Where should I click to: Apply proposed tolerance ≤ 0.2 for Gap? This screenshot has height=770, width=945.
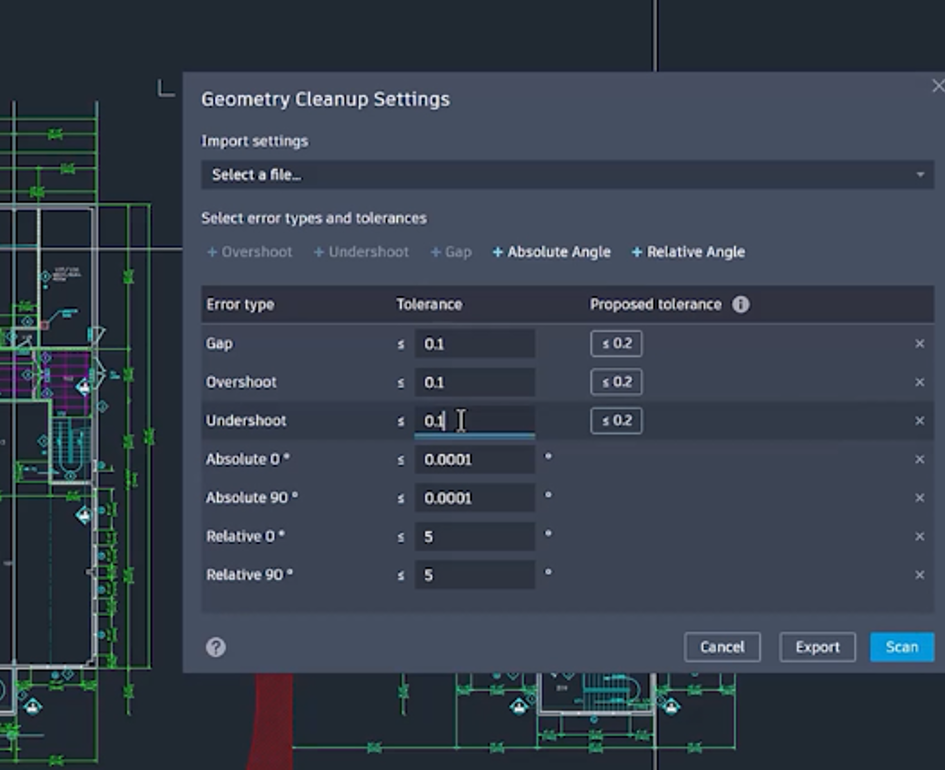pyautogui.click(x=616, y=344)
